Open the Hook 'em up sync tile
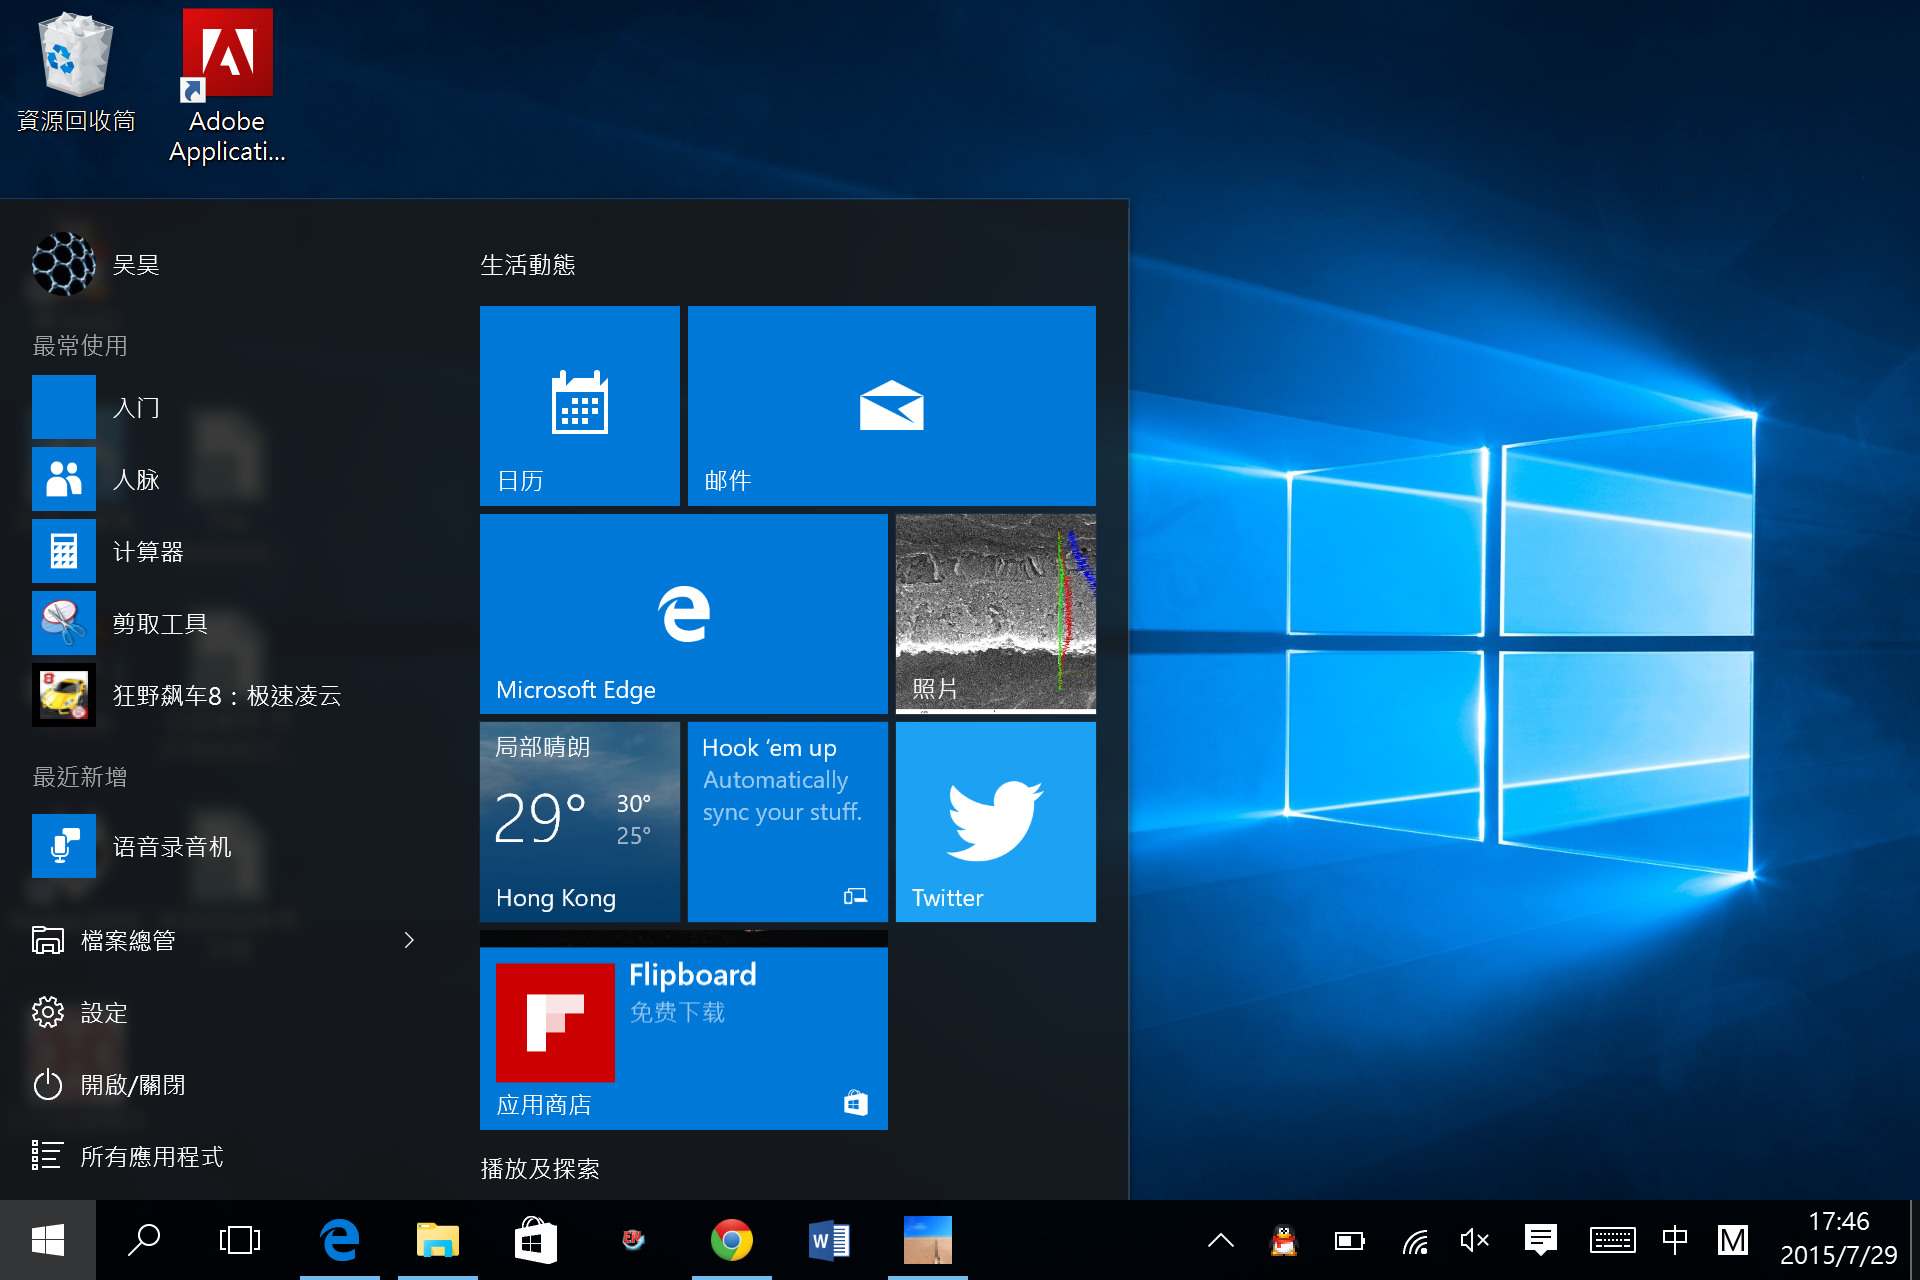Screen dimensions: 1920x1280 click(x=788, y=822)
